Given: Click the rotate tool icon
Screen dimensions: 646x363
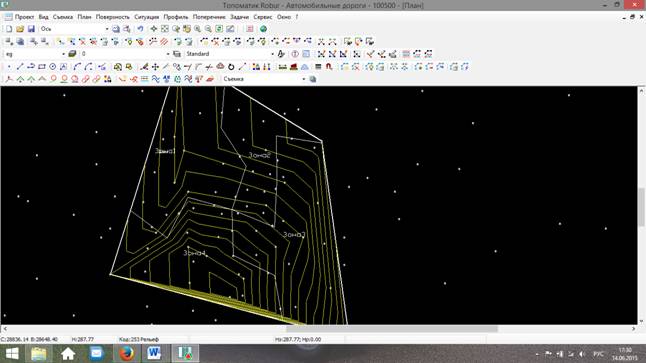Looking at the screenshot, I should coord(231,67).
